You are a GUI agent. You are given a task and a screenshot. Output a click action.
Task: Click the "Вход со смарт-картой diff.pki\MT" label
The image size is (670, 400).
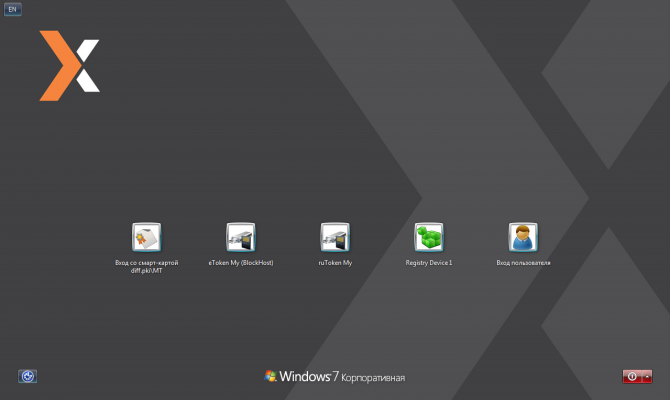[147, 267]
